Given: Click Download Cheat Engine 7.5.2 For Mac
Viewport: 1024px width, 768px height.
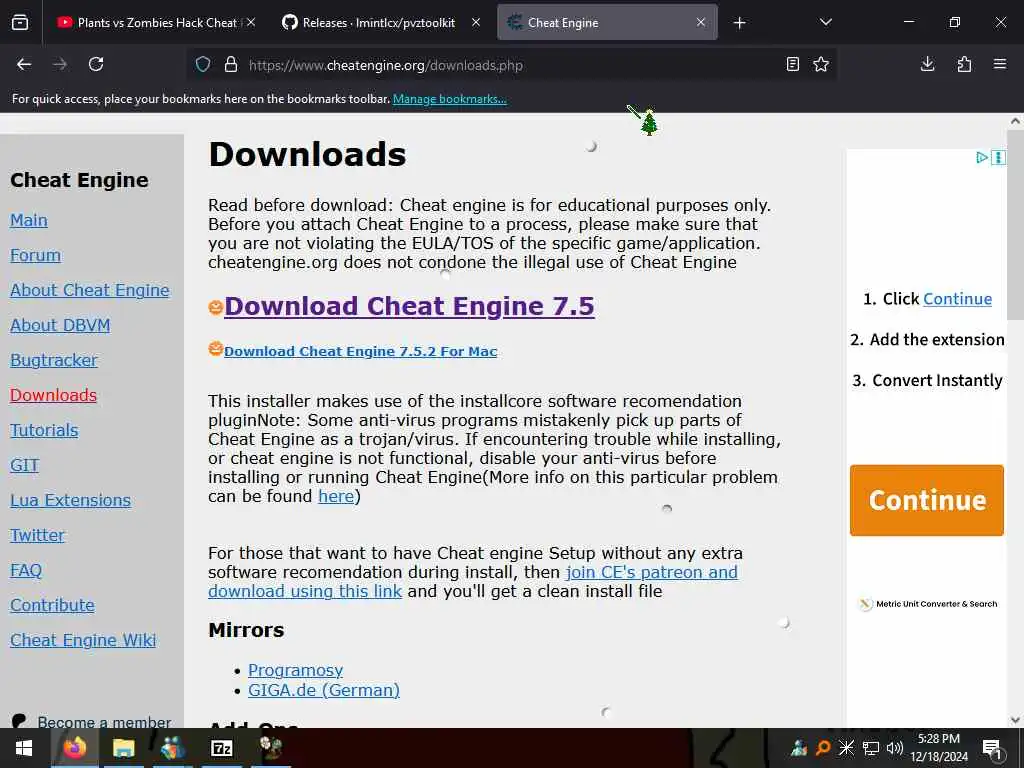Looking at the screenshot, I should [x=360, y=351].
